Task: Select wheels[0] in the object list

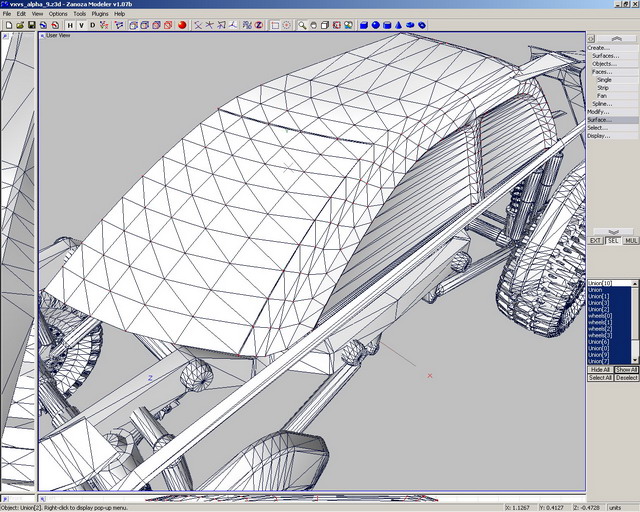Action: (600, 316)
